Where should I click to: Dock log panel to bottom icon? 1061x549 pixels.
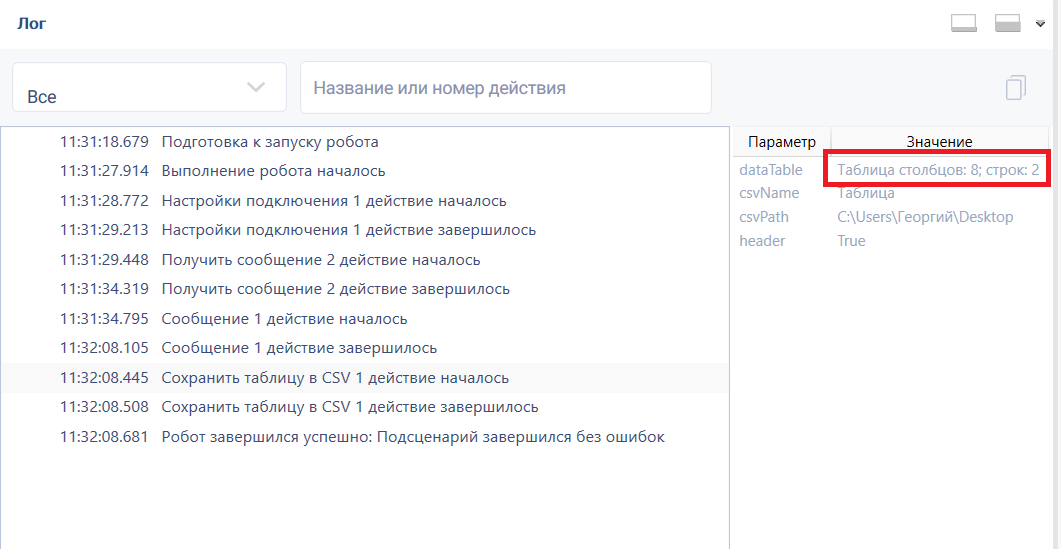click(964, 24)
